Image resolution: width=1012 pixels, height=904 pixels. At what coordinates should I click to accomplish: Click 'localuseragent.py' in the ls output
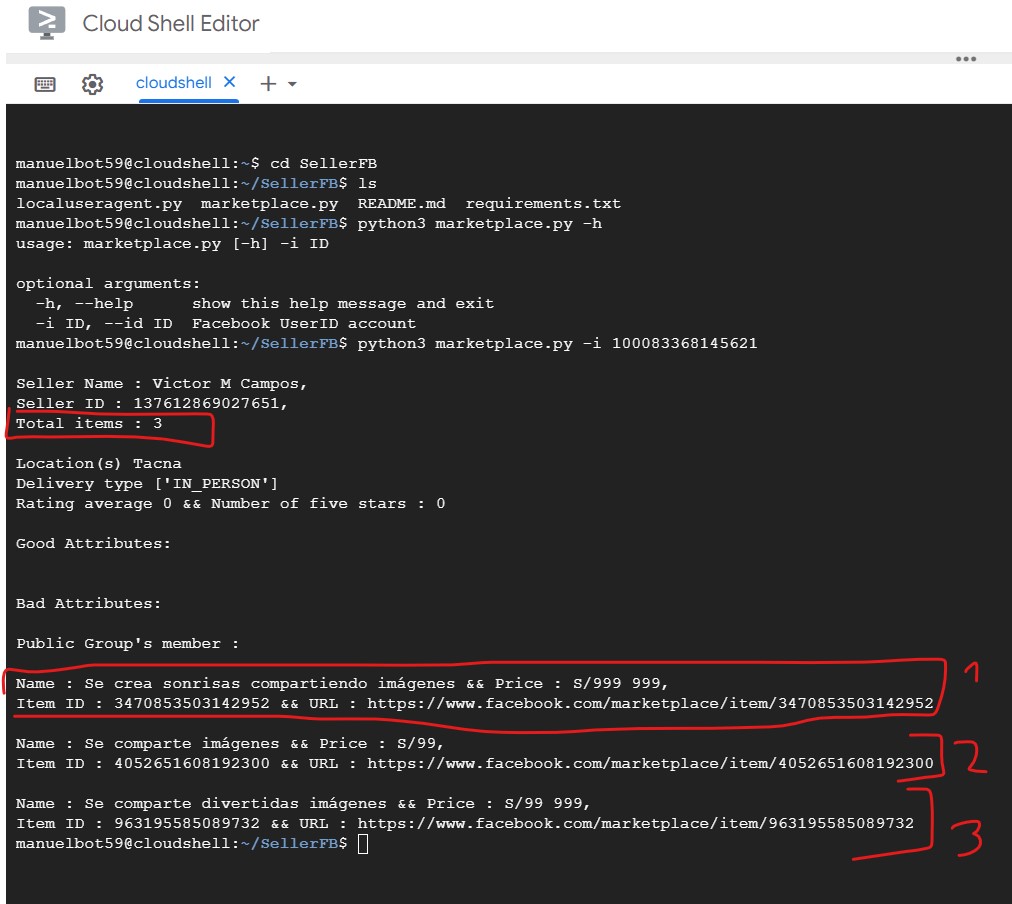coord(99,203)
